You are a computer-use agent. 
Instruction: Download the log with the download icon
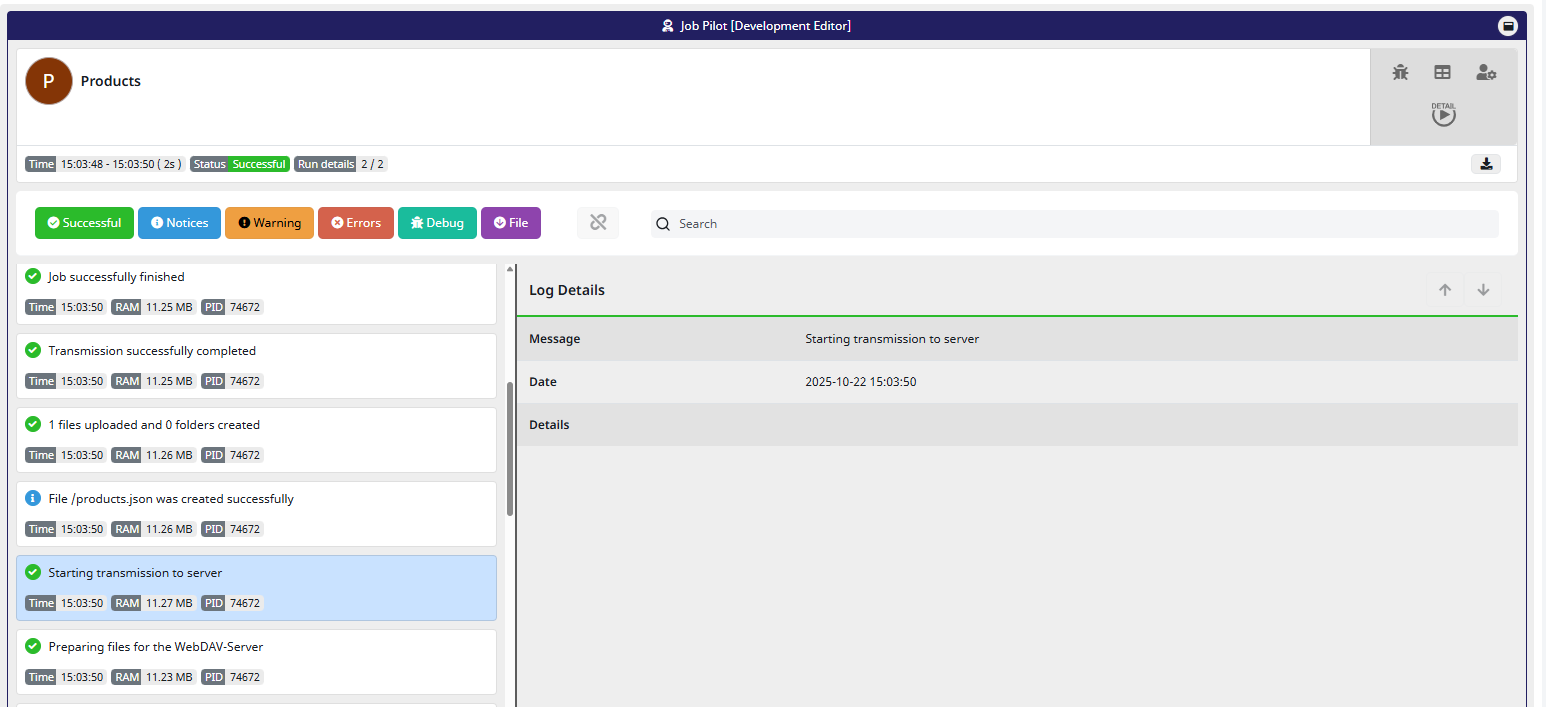coord(1485,164)
